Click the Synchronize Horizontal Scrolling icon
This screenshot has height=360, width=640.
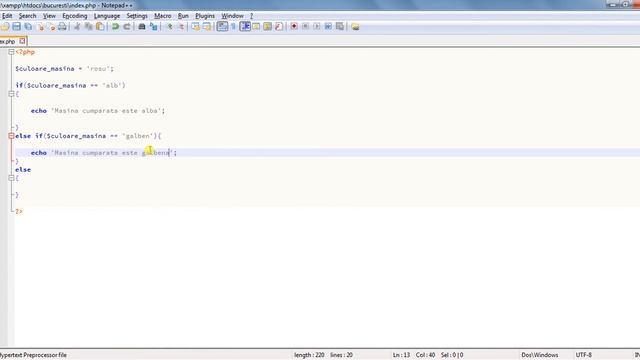coord(207,27)
